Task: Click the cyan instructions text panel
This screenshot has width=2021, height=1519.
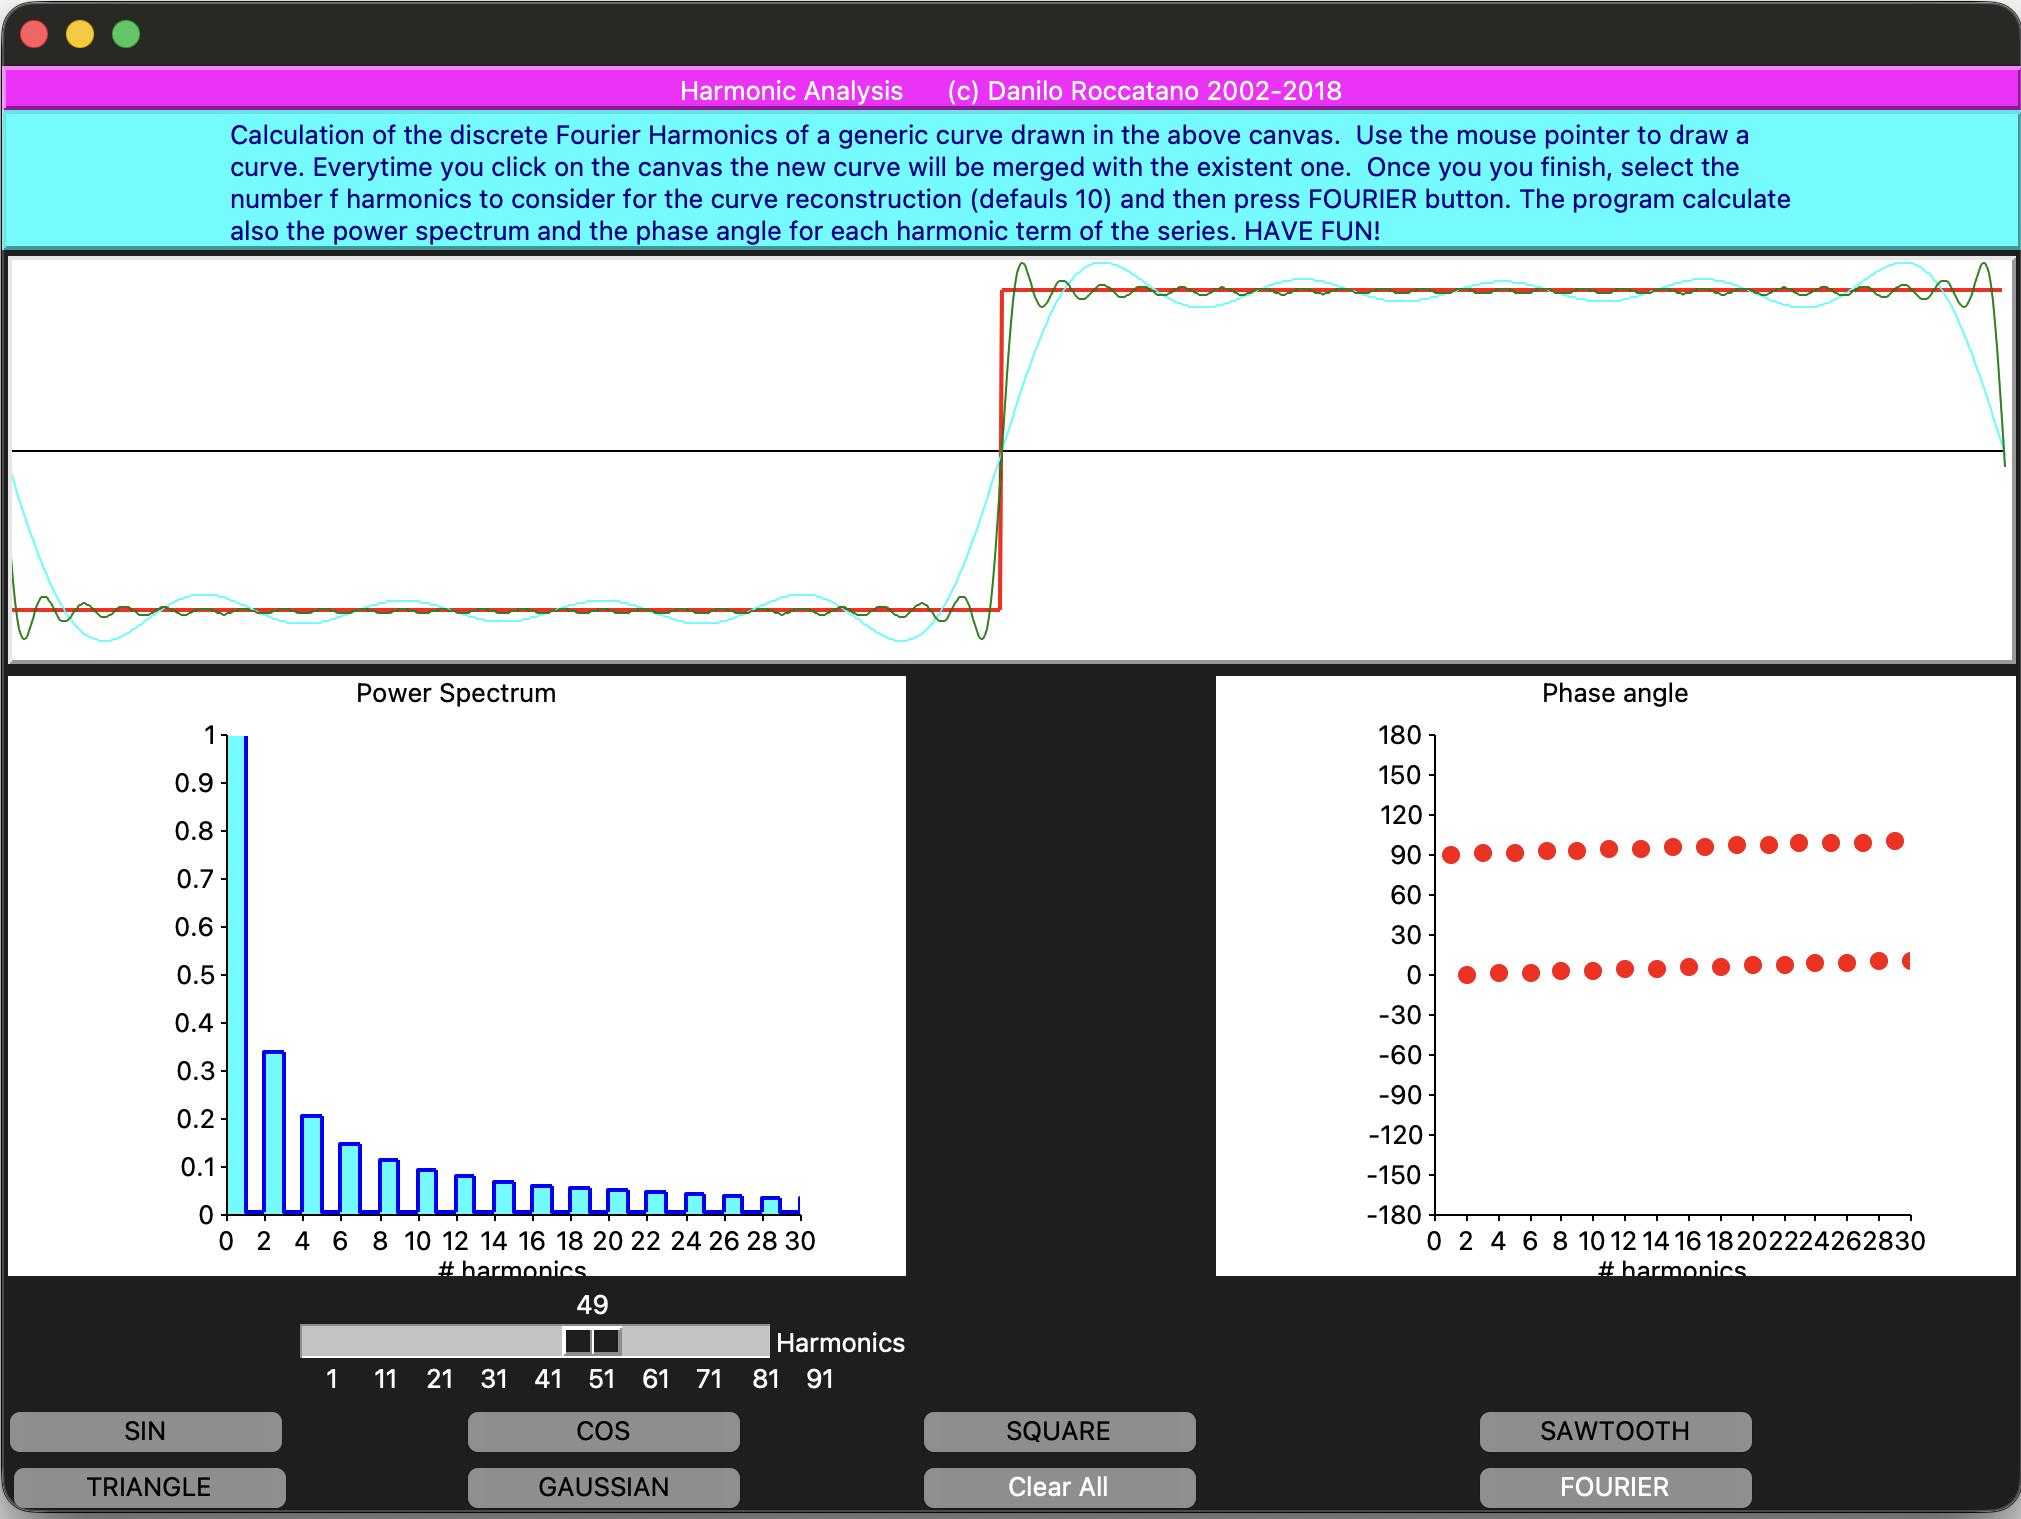Action: pyautogui.click(x=1010, y=182)
